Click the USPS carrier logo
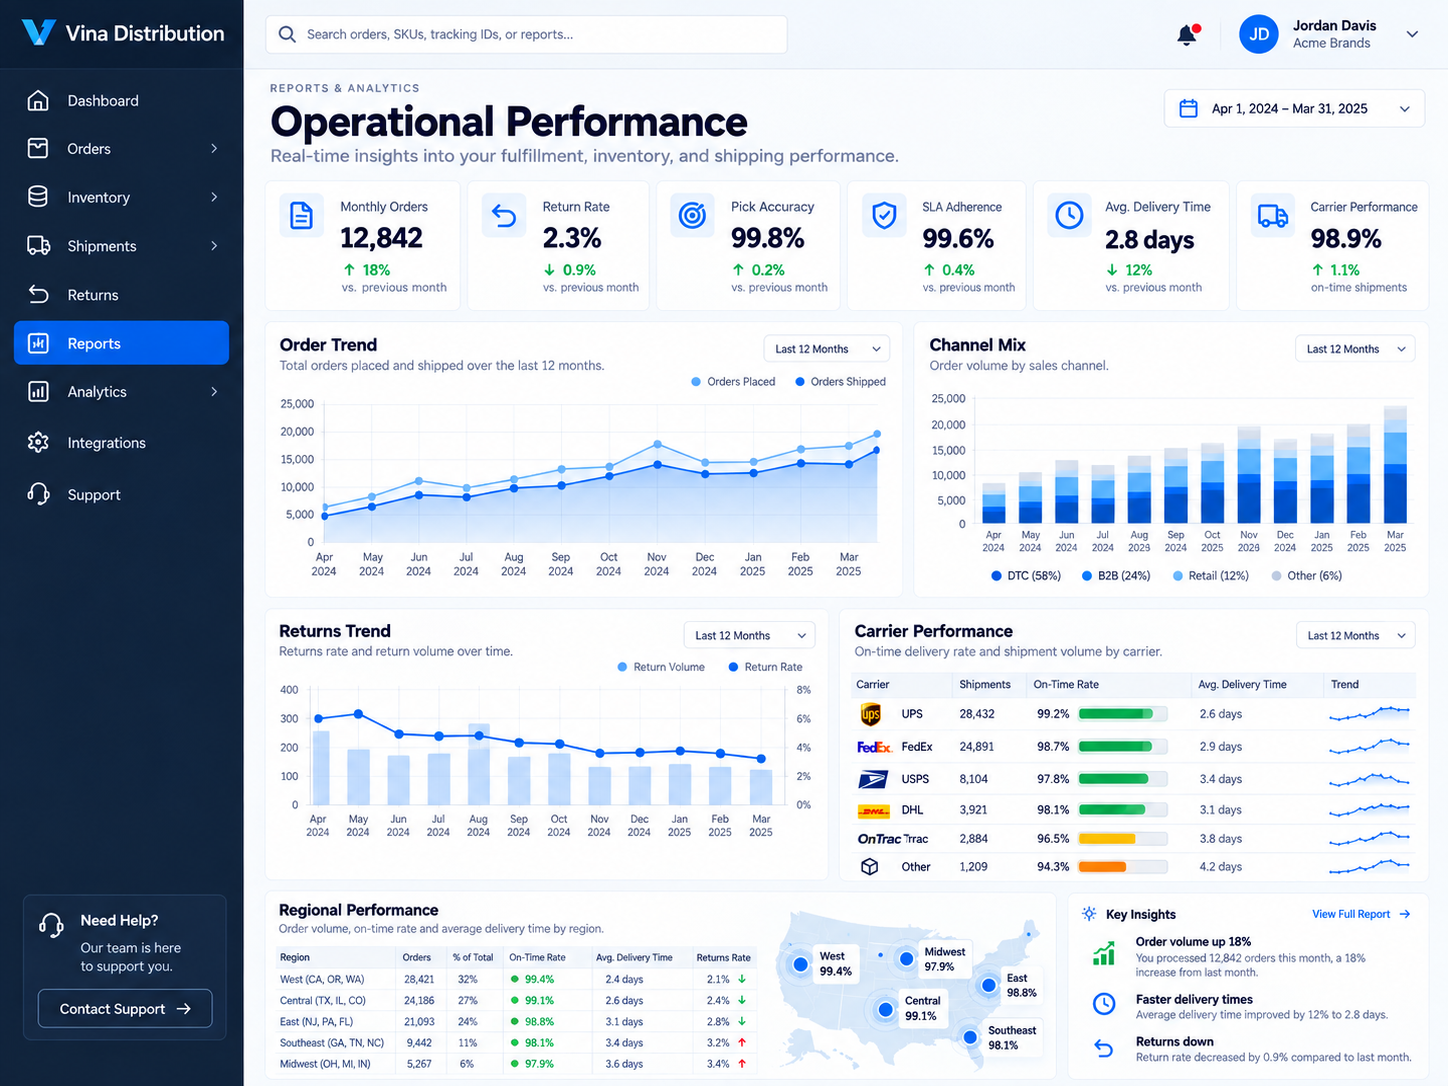 point(873,779)
